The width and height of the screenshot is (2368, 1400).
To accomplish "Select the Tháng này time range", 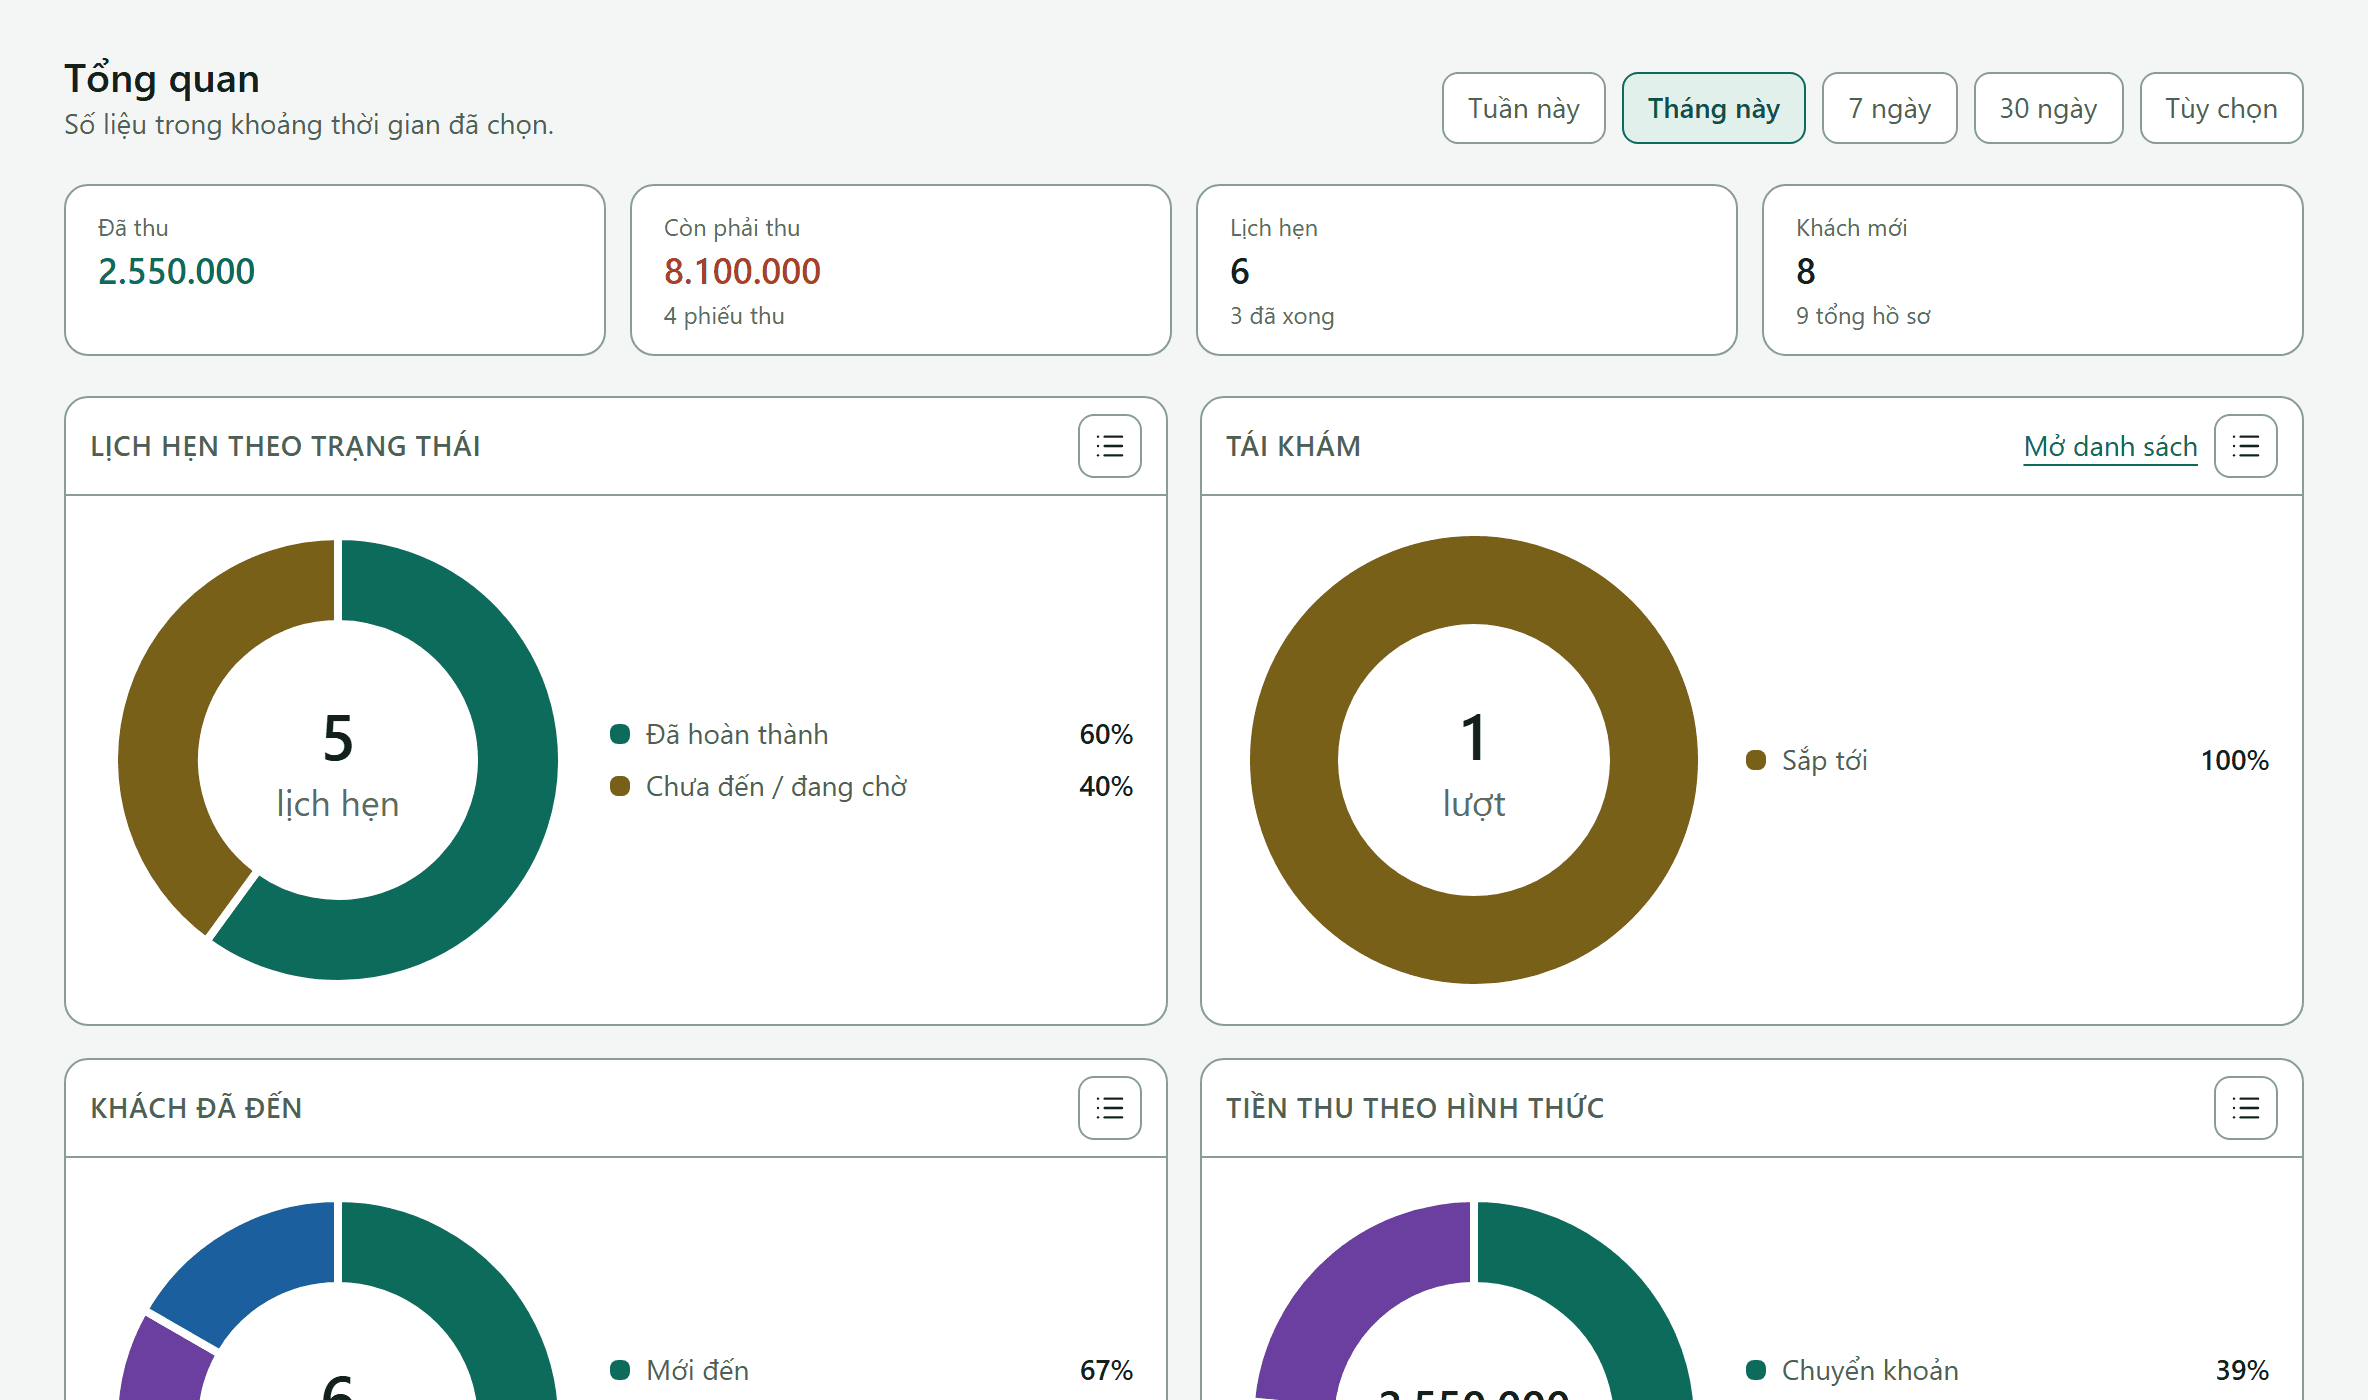I will (1713, 108).
